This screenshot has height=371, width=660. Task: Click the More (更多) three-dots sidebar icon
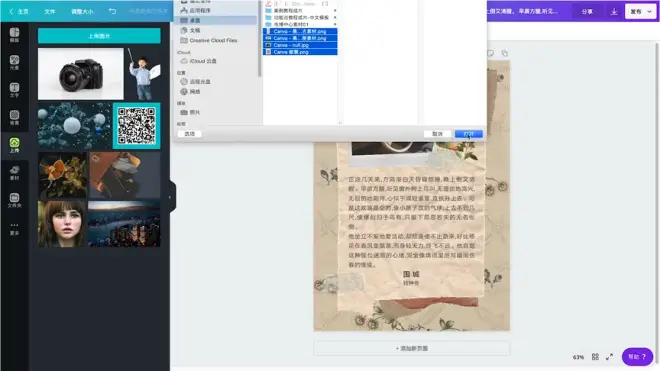14,229
